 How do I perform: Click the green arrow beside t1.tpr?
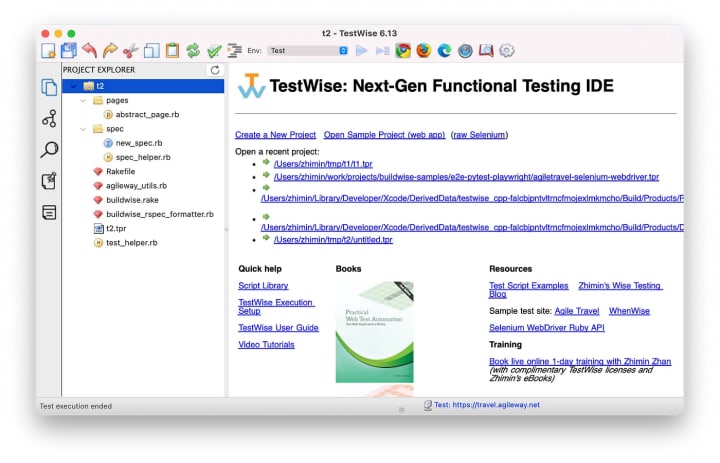(x=266, y=162)
